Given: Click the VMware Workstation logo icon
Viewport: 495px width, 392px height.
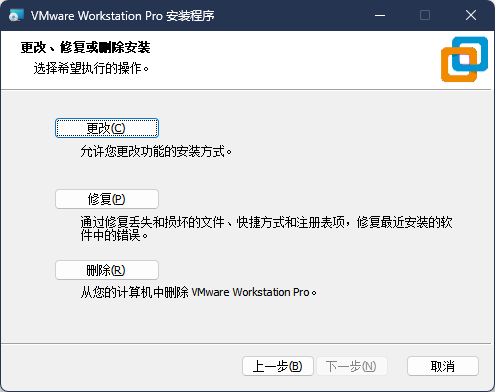Looking at the screenshot, I should click(464, 59).
